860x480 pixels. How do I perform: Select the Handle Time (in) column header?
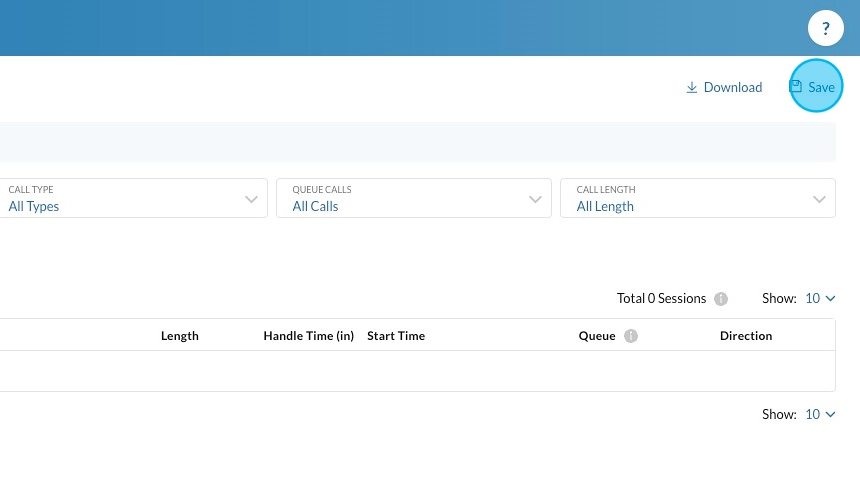[309, 336]
